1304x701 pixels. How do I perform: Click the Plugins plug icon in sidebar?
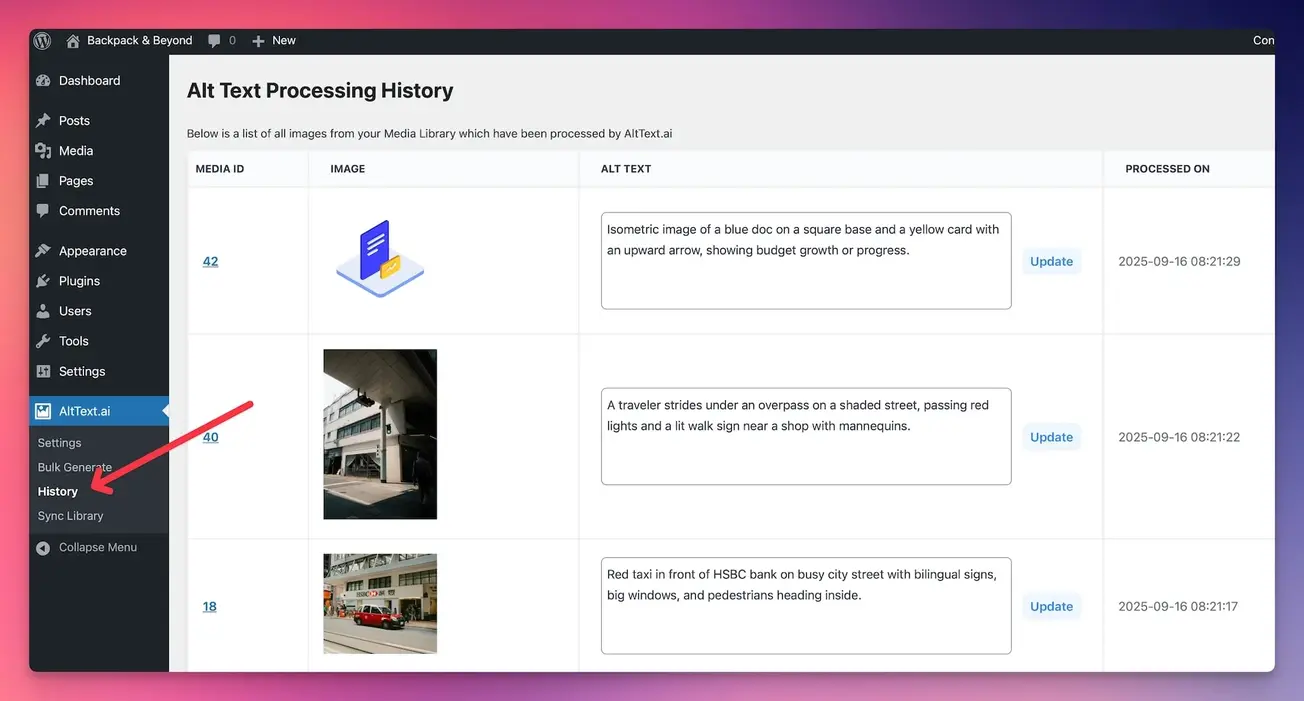click(x=43, y=281)
